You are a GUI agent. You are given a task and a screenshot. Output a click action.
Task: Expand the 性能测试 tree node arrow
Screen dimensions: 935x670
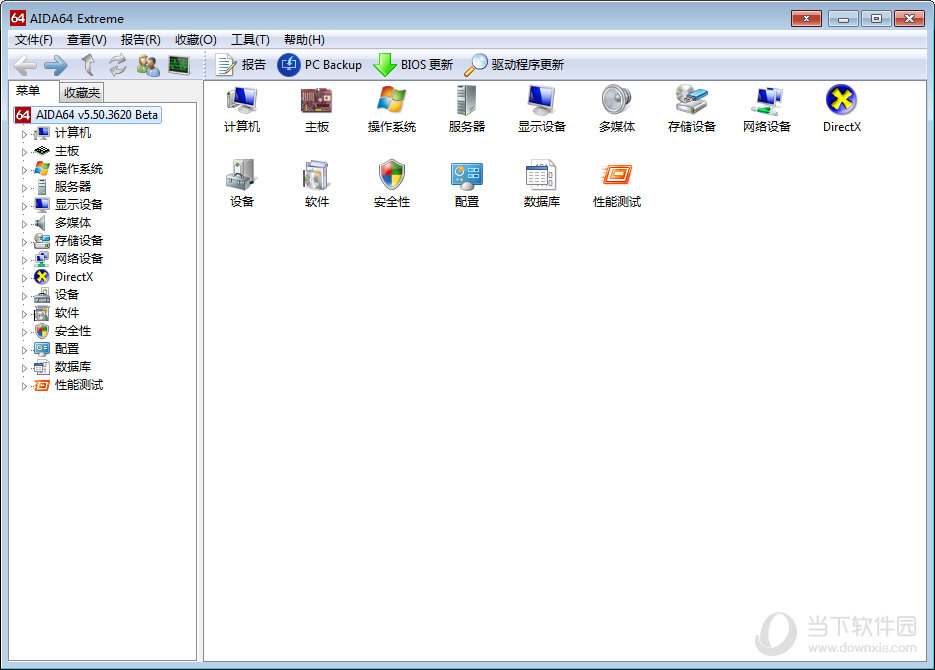pyautogui.click(x=25, y=386)
